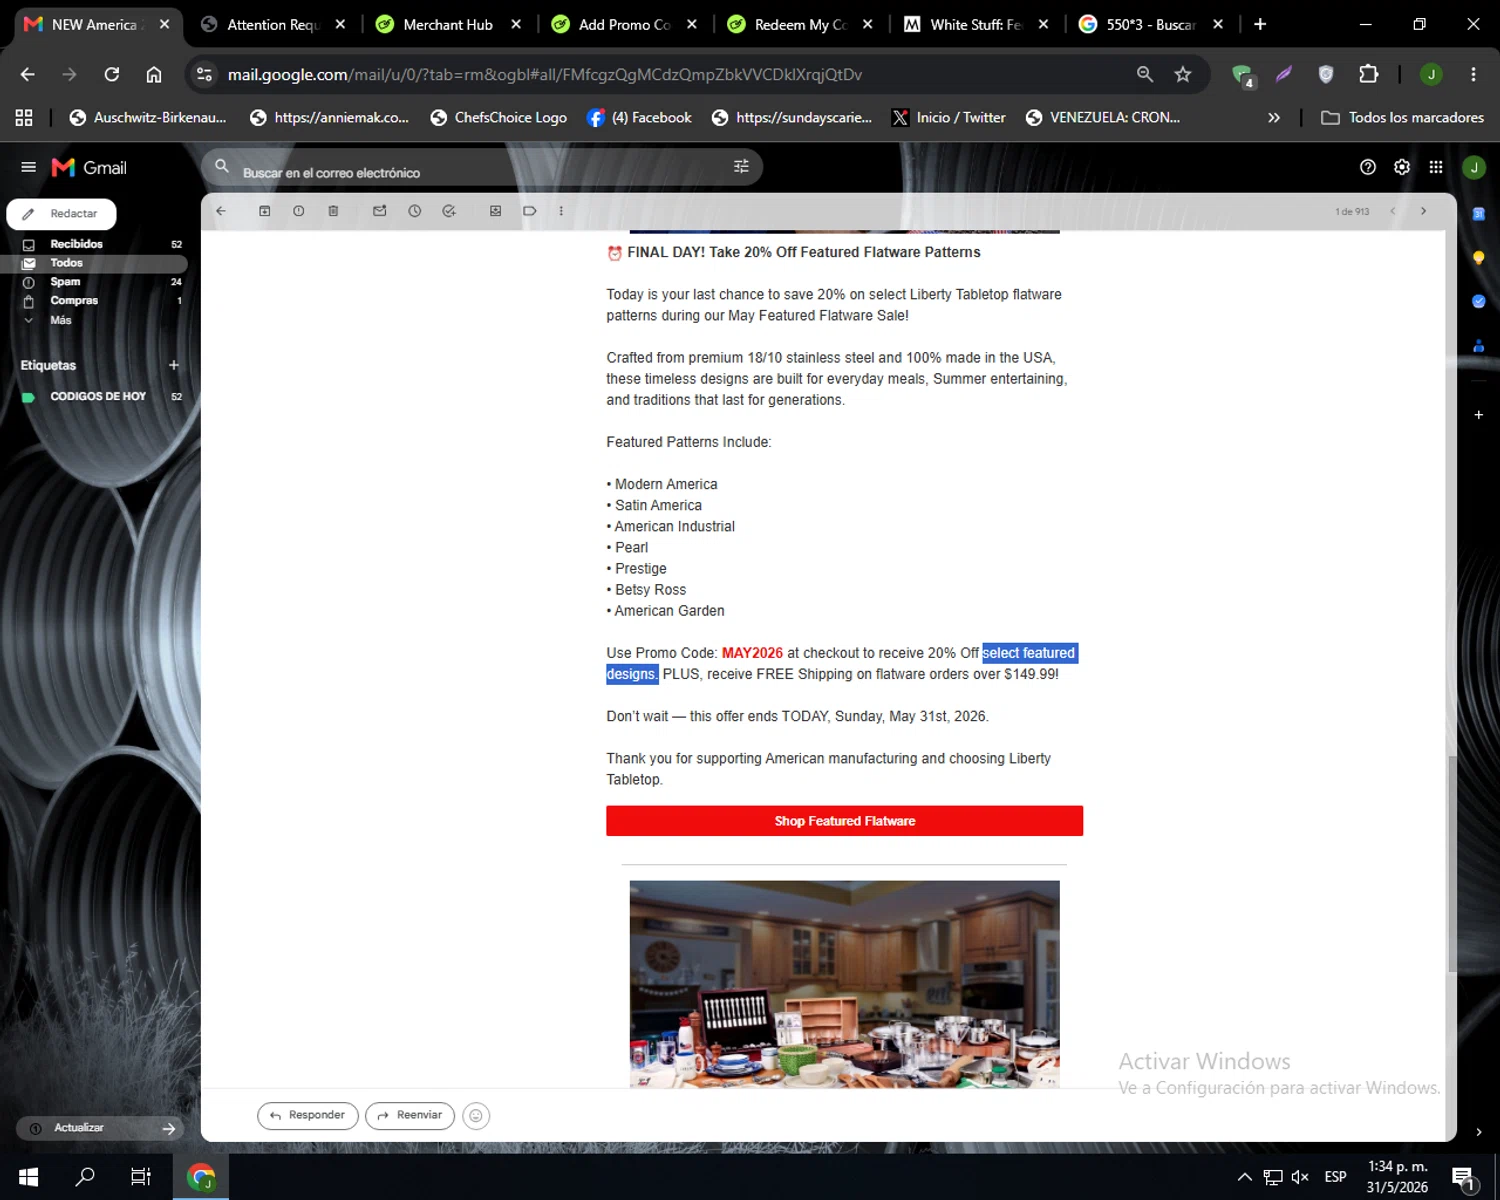
Task: Open the Inicio / Twitter bookmark
Action: [x=949, y=117]
